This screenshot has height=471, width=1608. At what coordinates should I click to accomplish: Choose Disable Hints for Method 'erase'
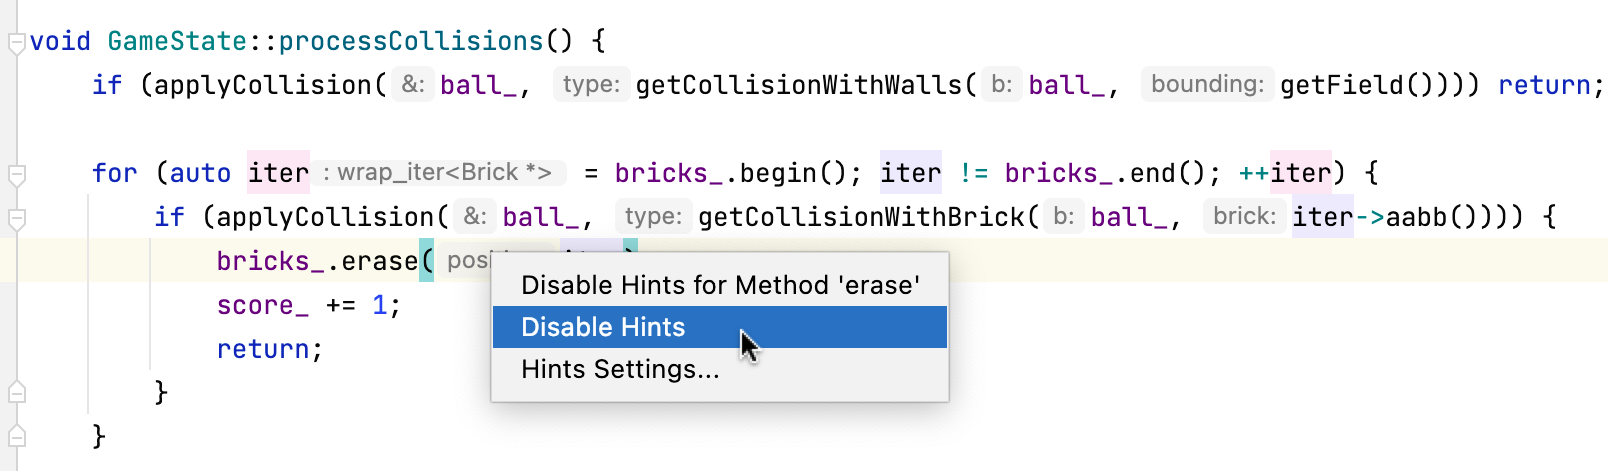click(720, 285)
